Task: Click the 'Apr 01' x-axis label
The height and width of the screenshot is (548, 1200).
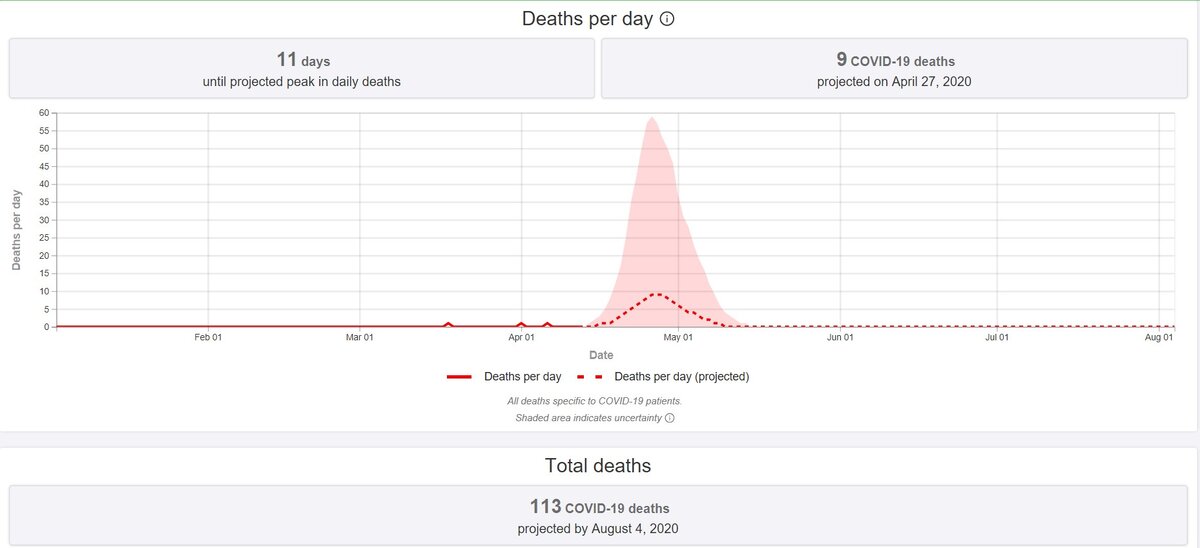Action: click(x=521, y=338)
